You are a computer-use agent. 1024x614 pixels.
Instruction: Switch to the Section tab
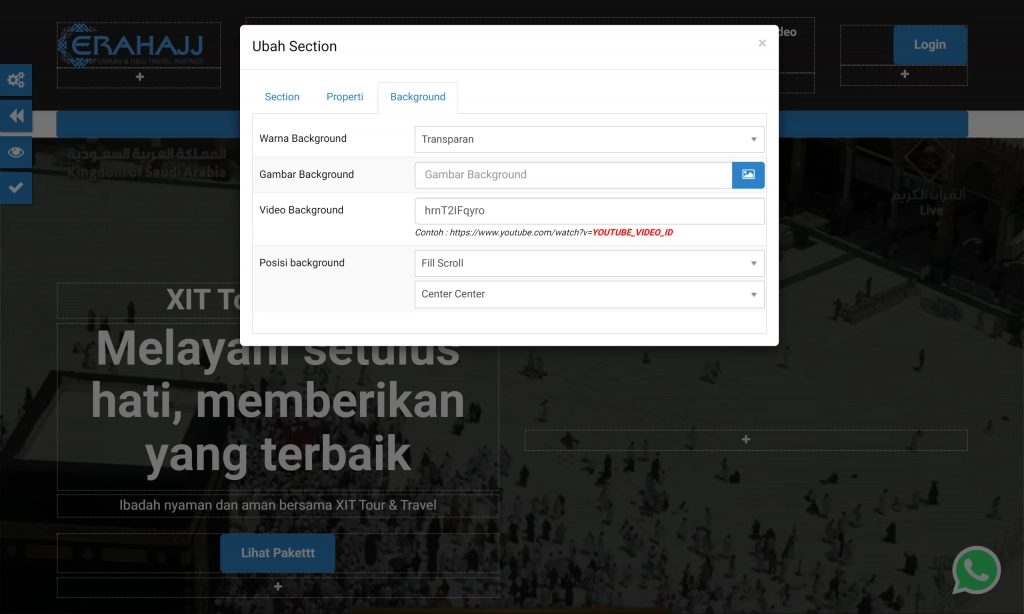[282, 97]
